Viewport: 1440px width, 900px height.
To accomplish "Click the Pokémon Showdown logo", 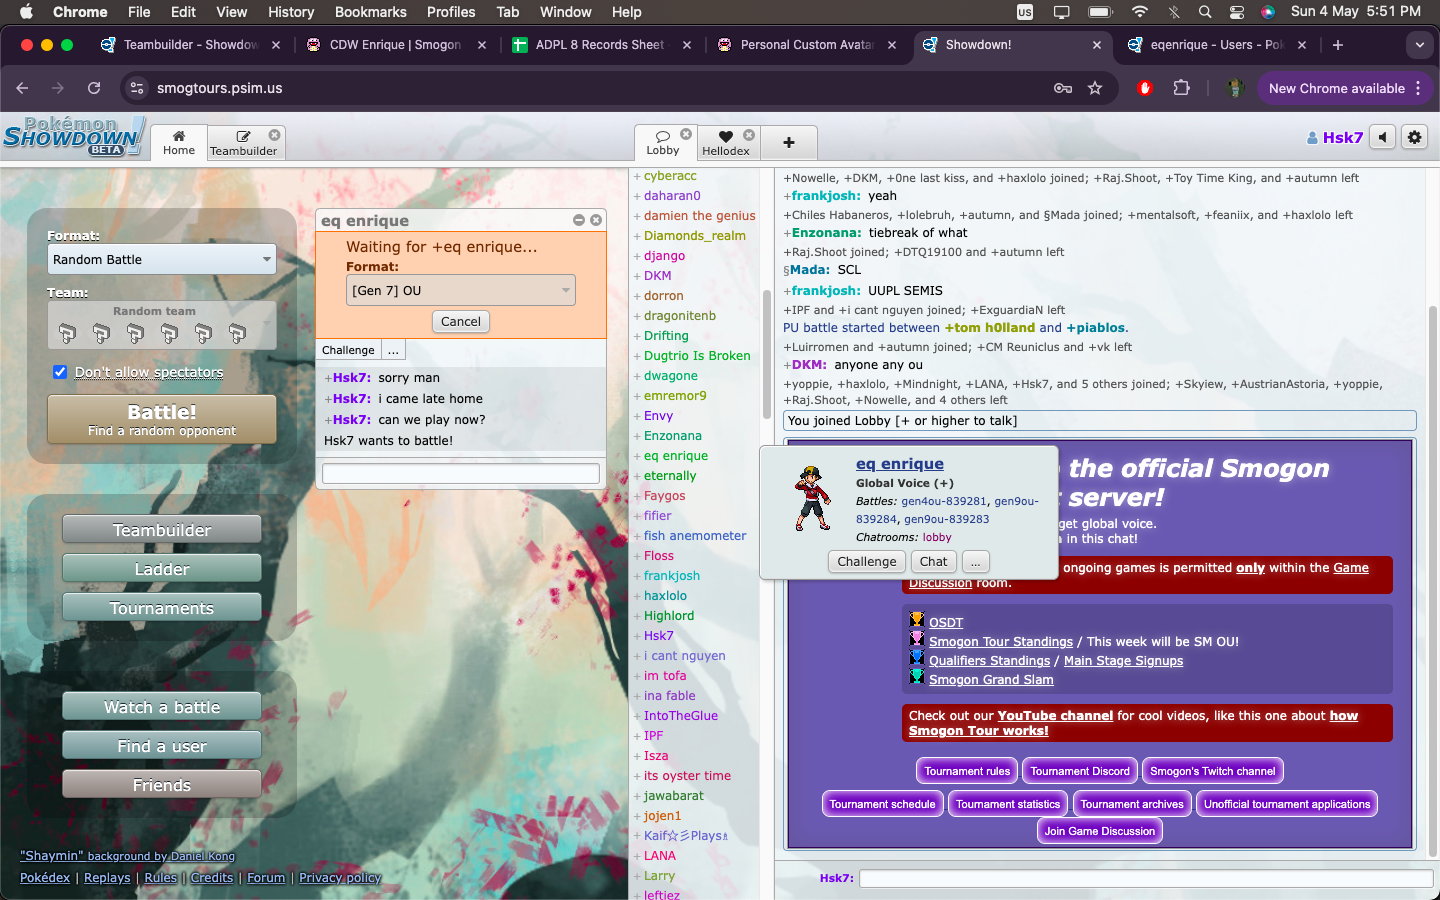I will point(73,137).
